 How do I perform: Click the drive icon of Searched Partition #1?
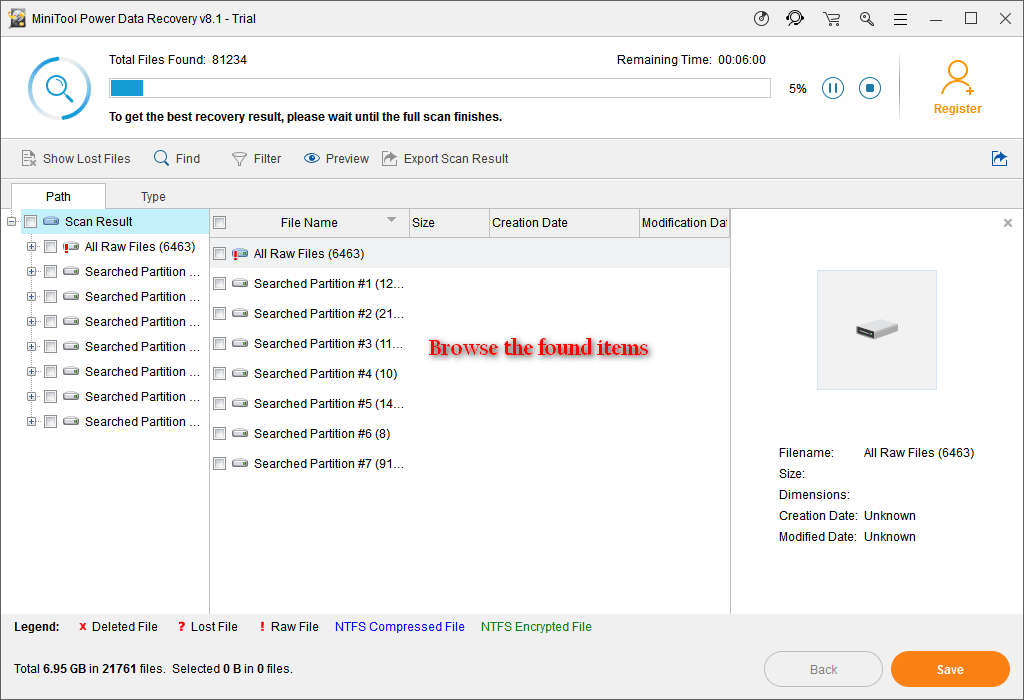pyautogui.click(x=240, y=283)
